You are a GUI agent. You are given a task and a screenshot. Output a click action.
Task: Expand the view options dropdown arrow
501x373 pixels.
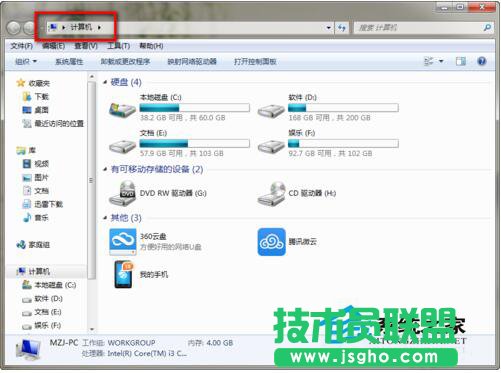(441, 61)
